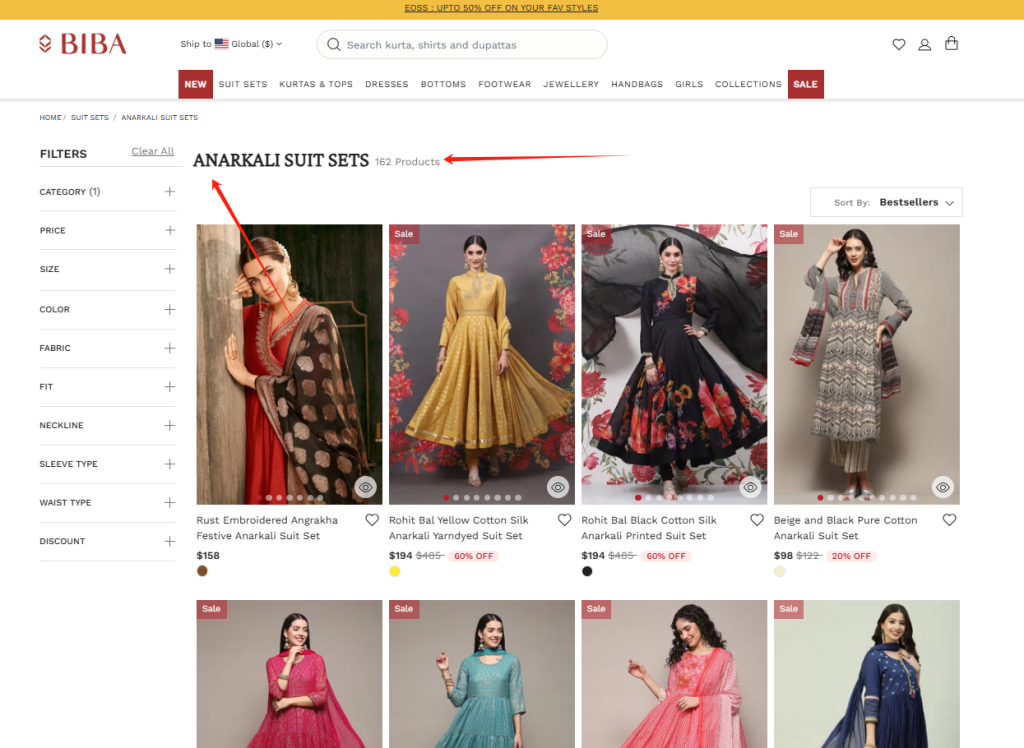Select the yellow color swatch under Rohit Bal suit
The height and width of the screenshot is (748, 1024).
[394, 571]
